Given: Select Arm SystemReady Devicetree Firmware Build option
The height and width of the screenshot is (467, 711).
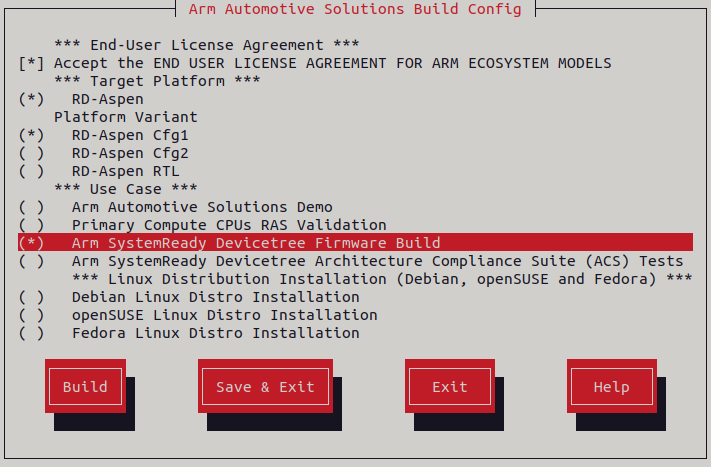Looking at the screenshot, I should 355,243.
